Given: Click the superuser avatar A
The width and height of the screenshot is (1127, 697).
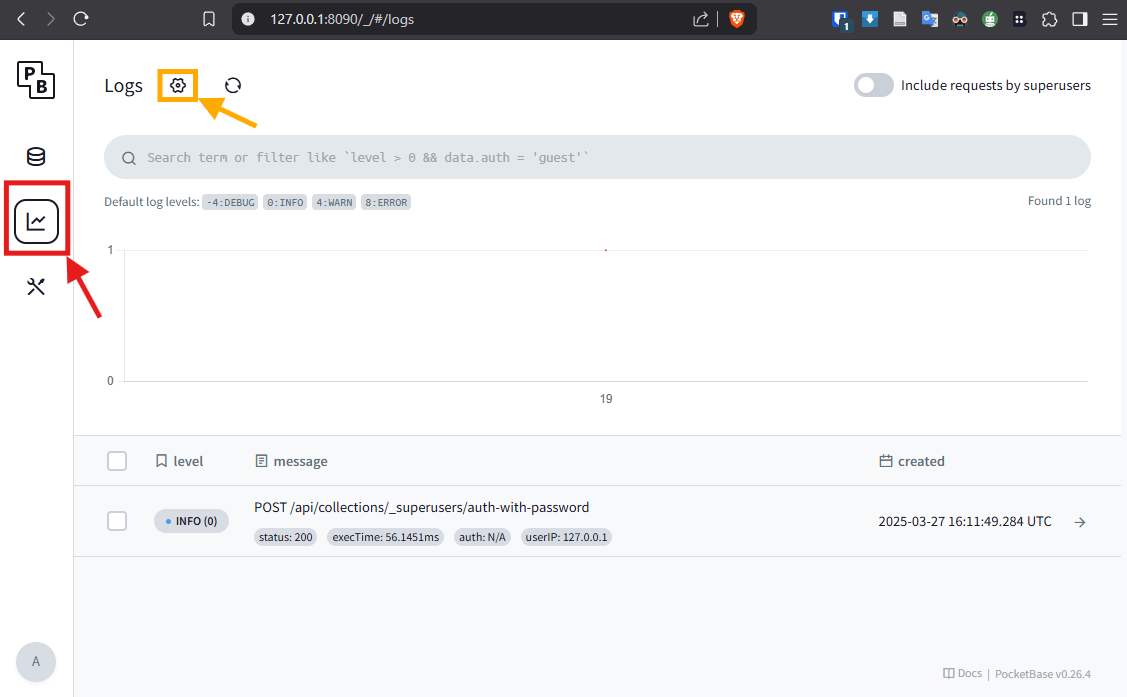Looking at the screenshot, I should pyautogui.click(x=36, y=662).
